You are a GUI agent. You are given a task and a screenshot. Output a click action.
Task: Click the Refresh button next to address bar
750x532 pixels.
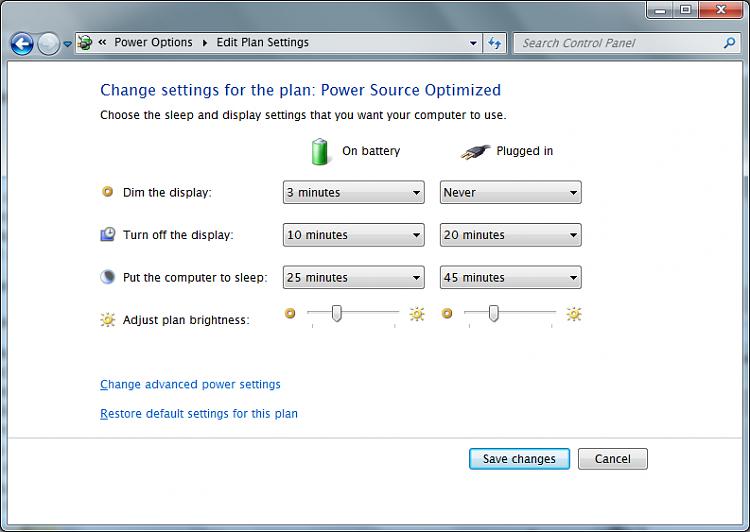tap(495, 43)
